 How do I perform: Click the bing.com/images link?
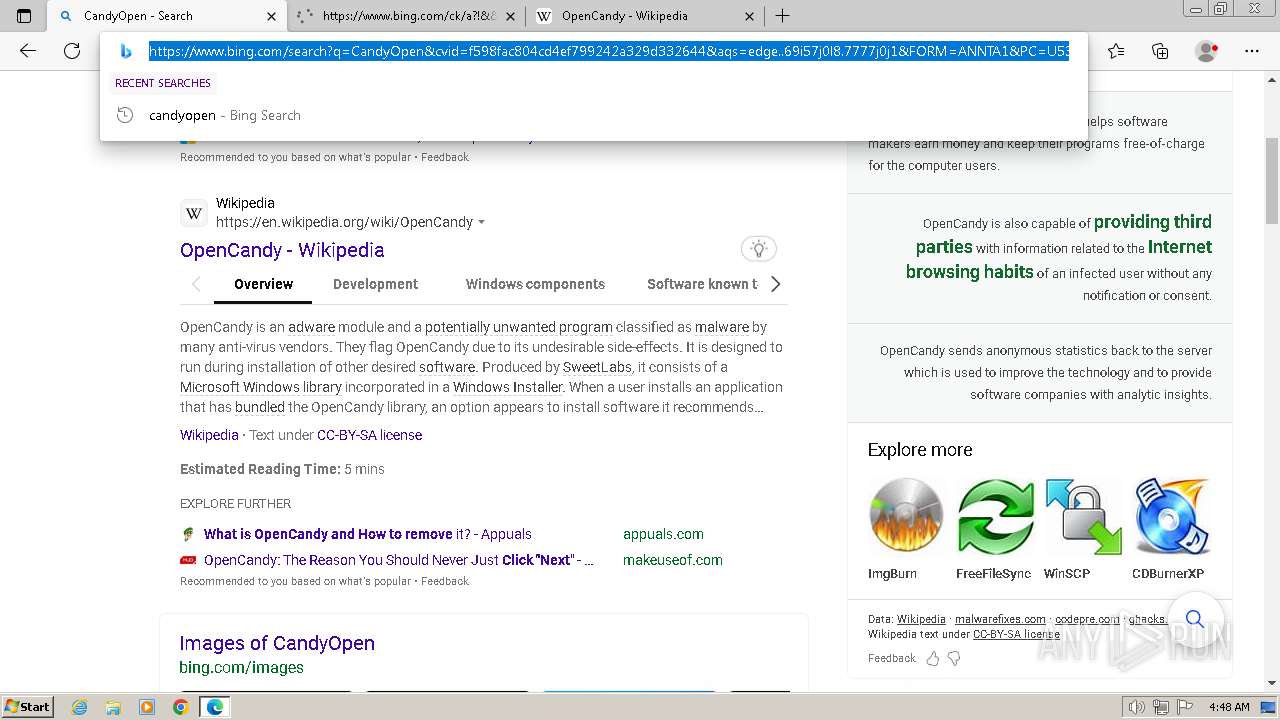click(241, 667)
